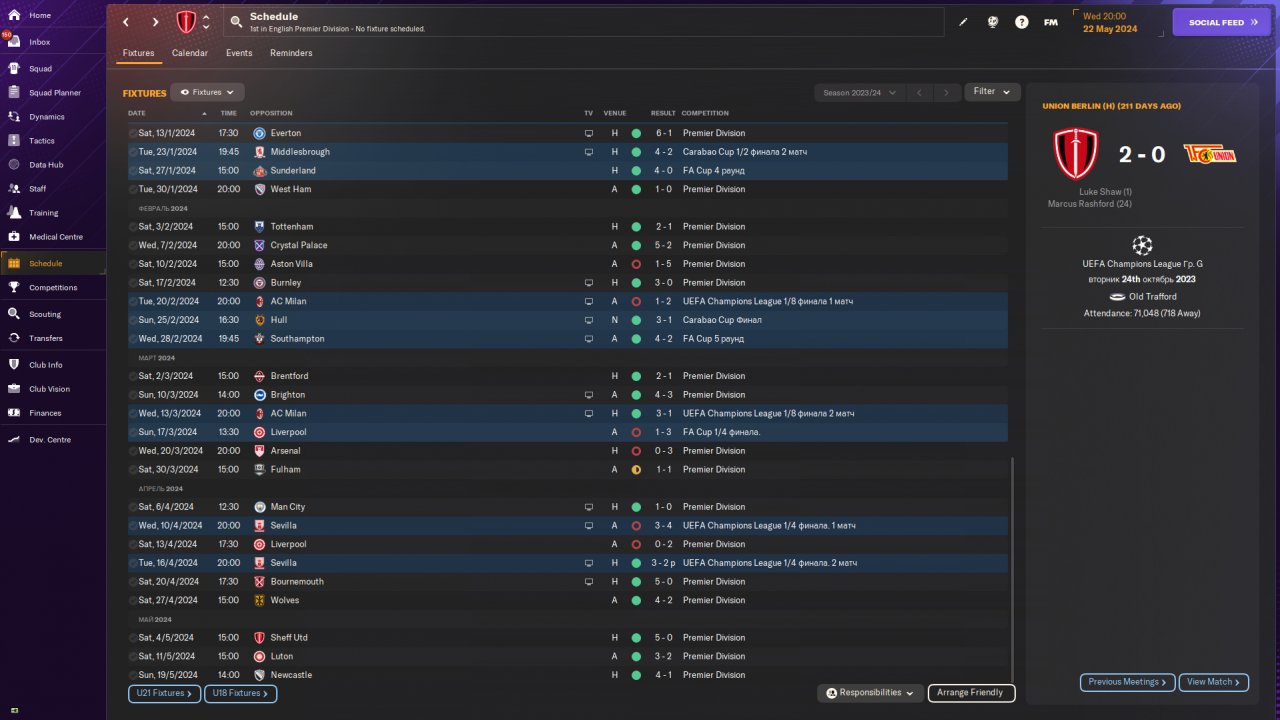
Task: Go to the next season with the right arrow
Action: point(946,93)
